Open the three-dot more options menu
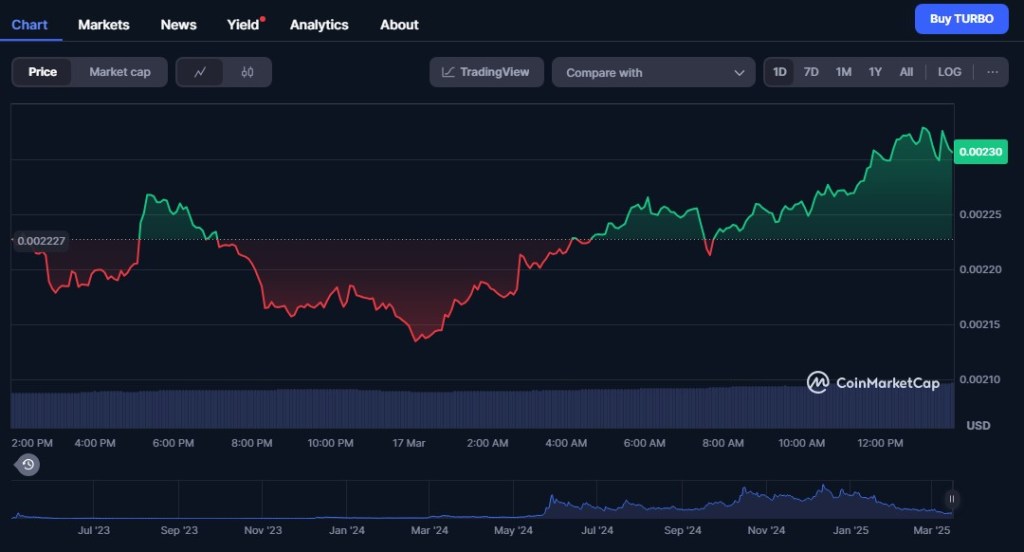The height and width of the screenshot is (552, 1024). pos(992,72)
